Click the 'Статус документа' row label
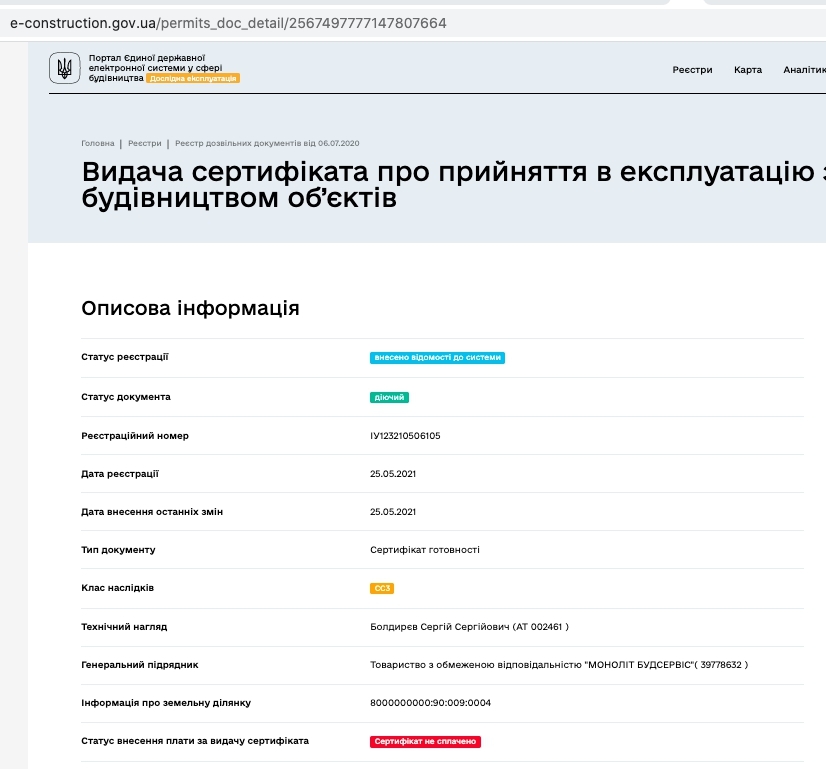826x769 pixels. click(x=126, y=397)
